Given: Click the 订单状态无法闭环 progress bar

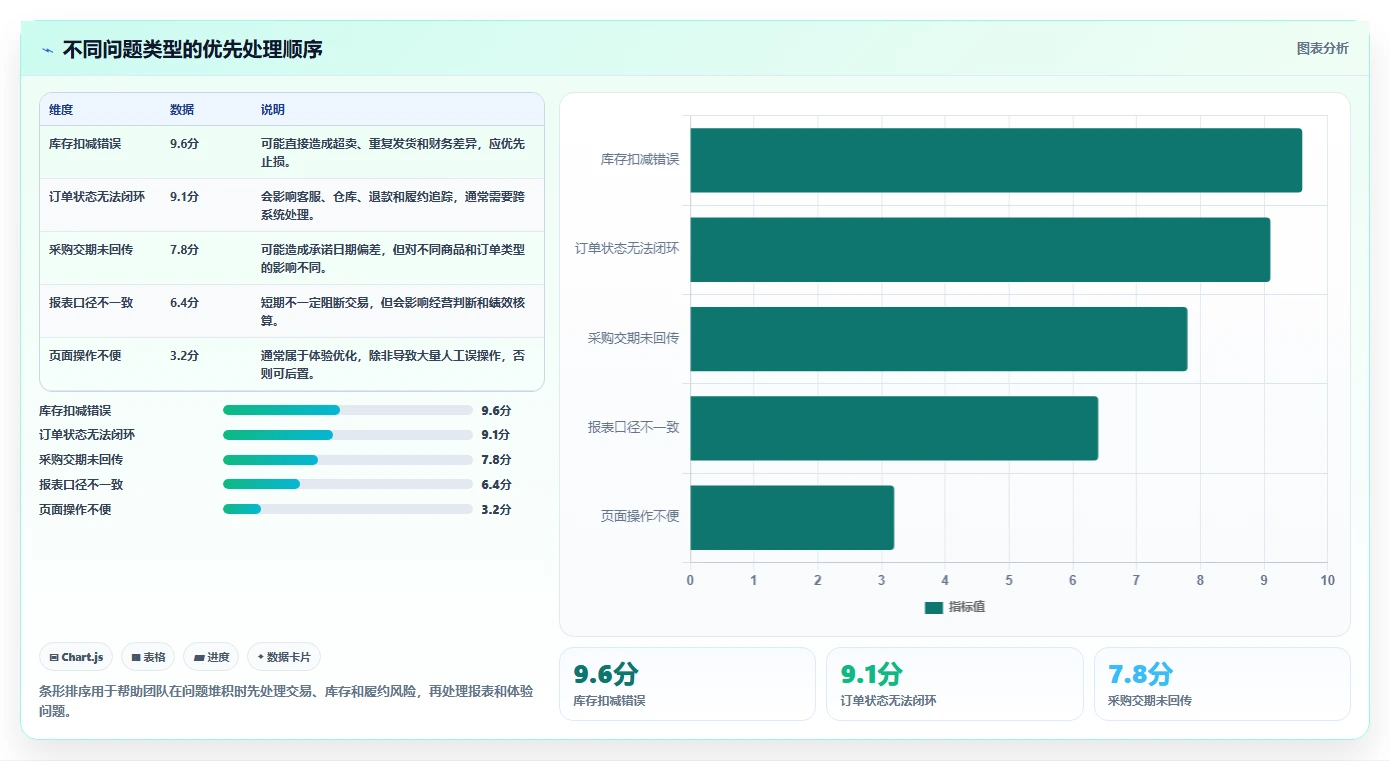Looking at the screenshot, I should click(x=348, y=435).
